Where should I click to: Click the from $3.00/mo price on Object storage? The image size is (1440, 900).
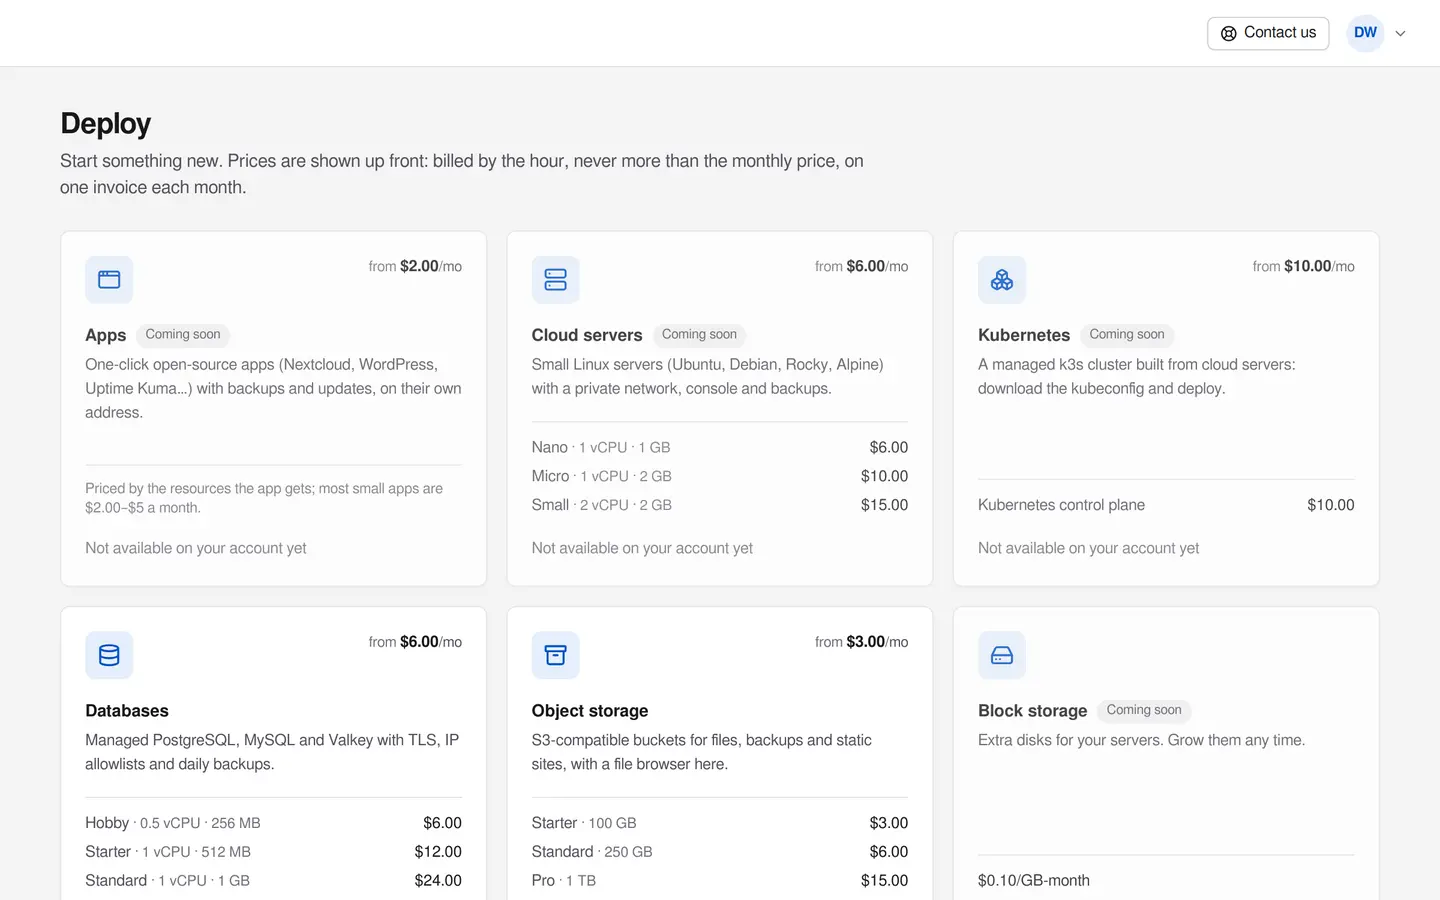pyautogui.click(x=861, y=643)
